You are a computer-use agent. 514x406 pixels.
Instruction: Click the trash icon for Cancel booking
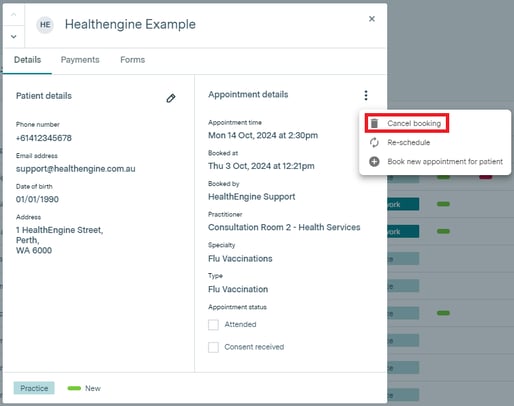pos(374,123)
